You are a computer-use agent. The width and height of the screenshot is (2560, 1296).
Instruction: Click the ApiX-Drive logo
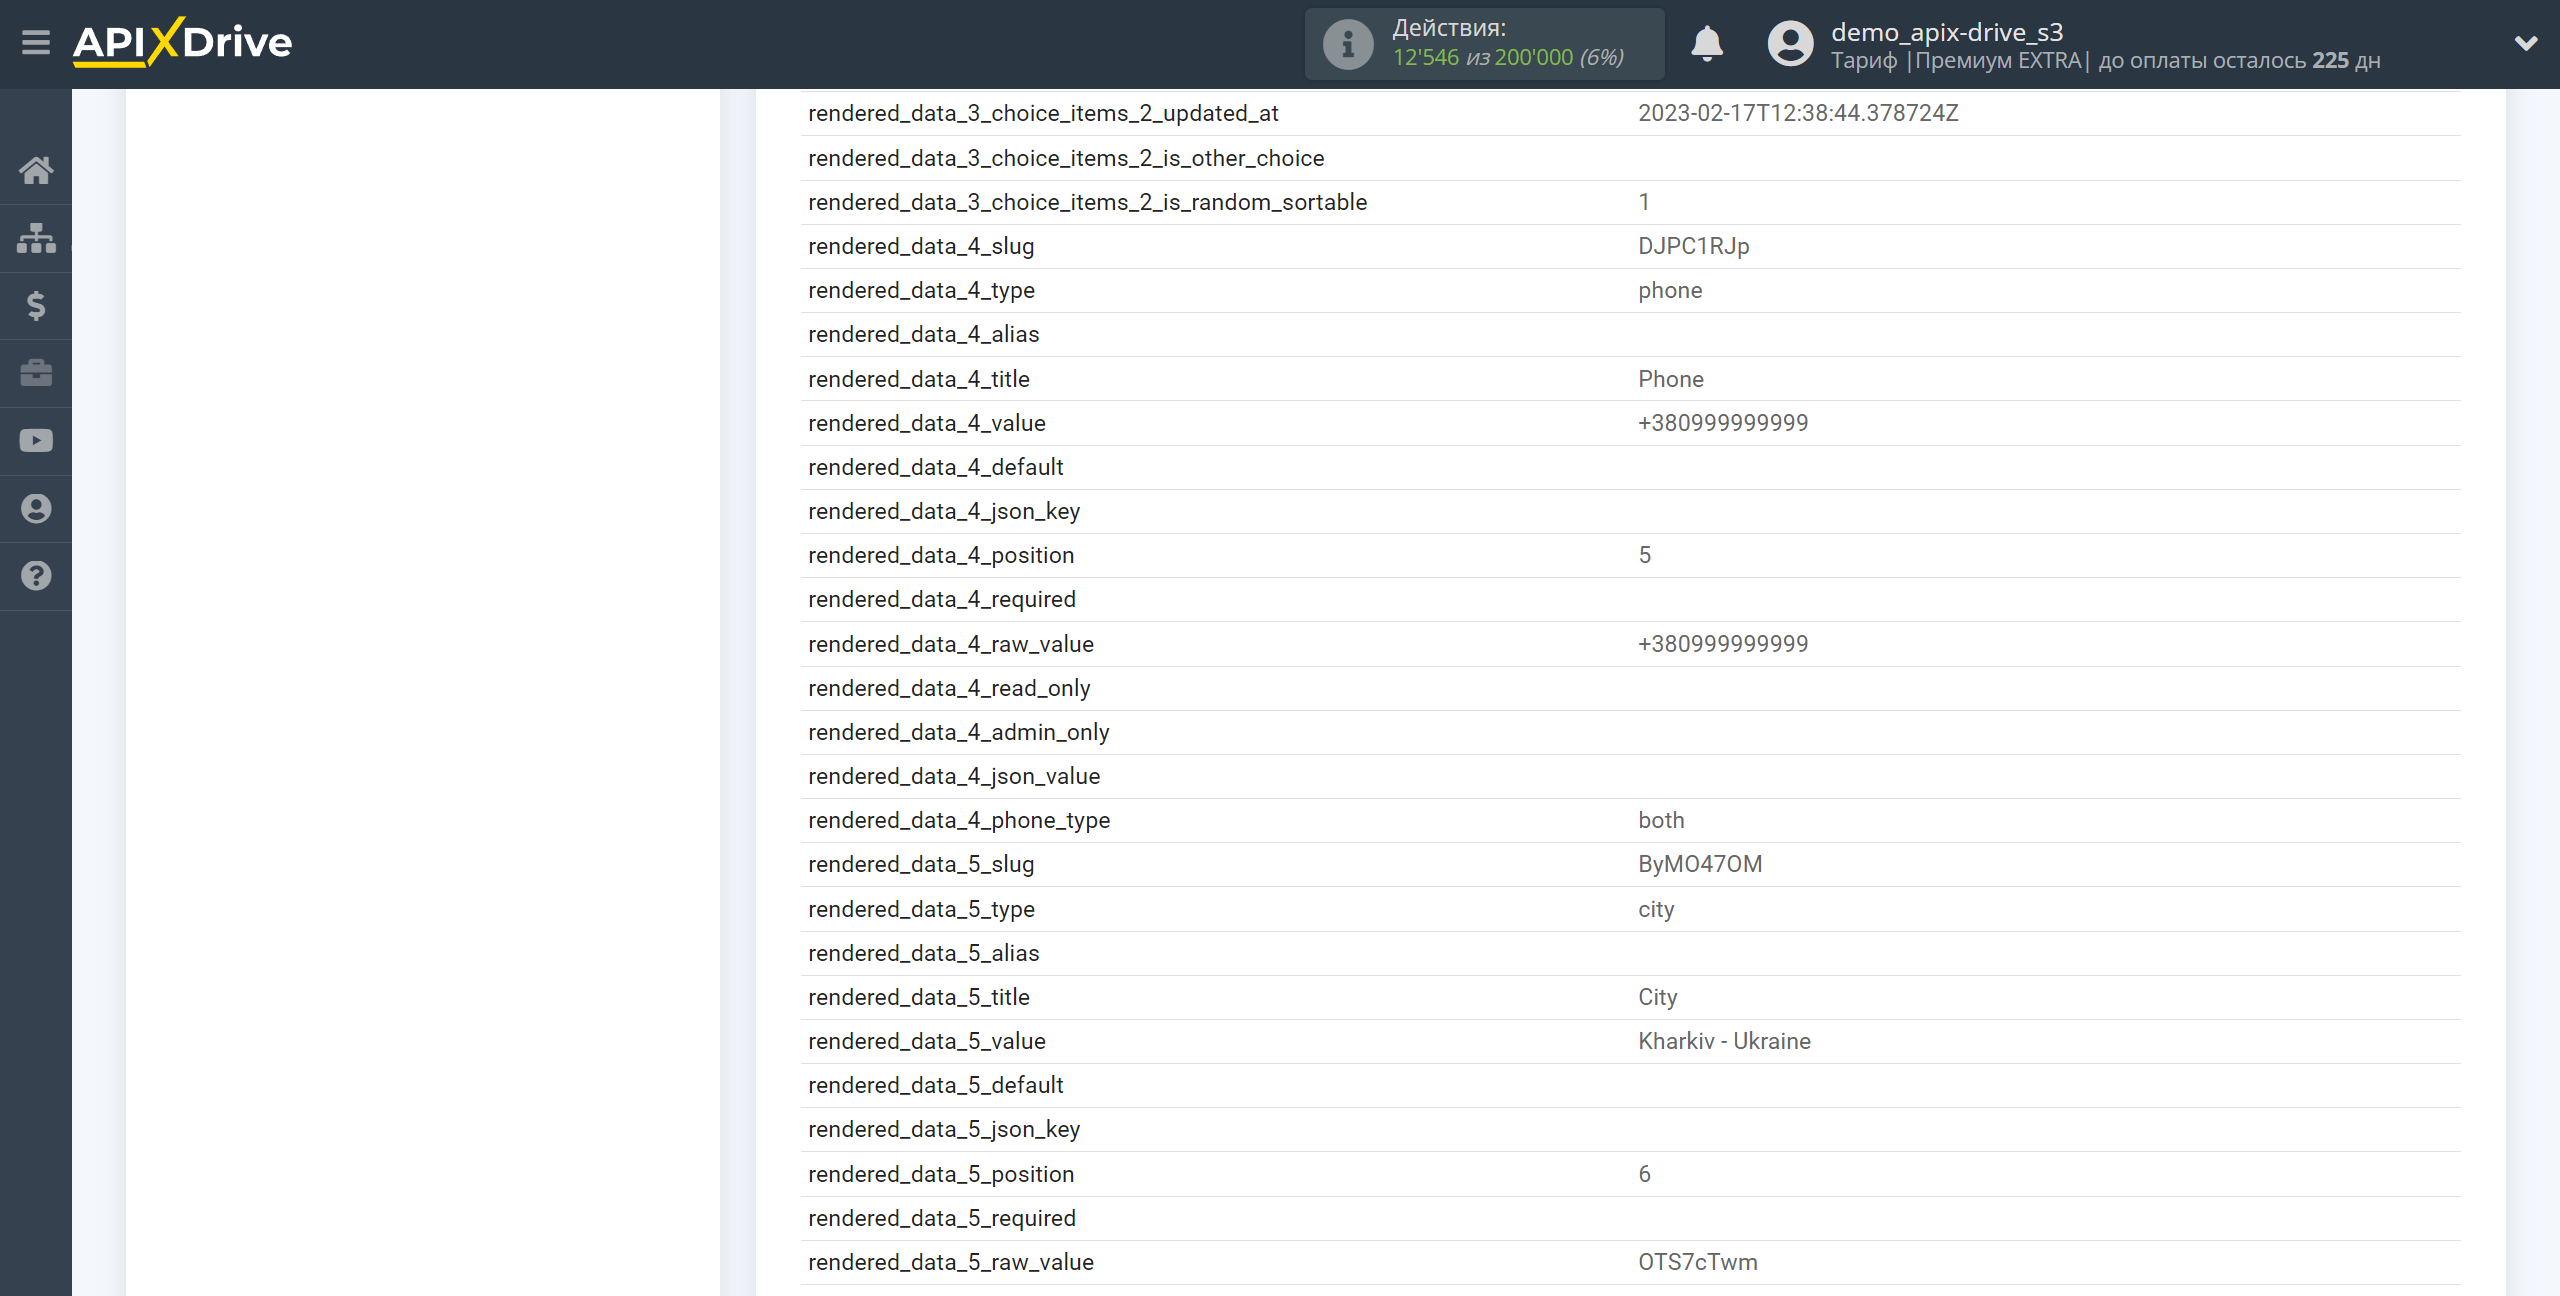[182, 43]
